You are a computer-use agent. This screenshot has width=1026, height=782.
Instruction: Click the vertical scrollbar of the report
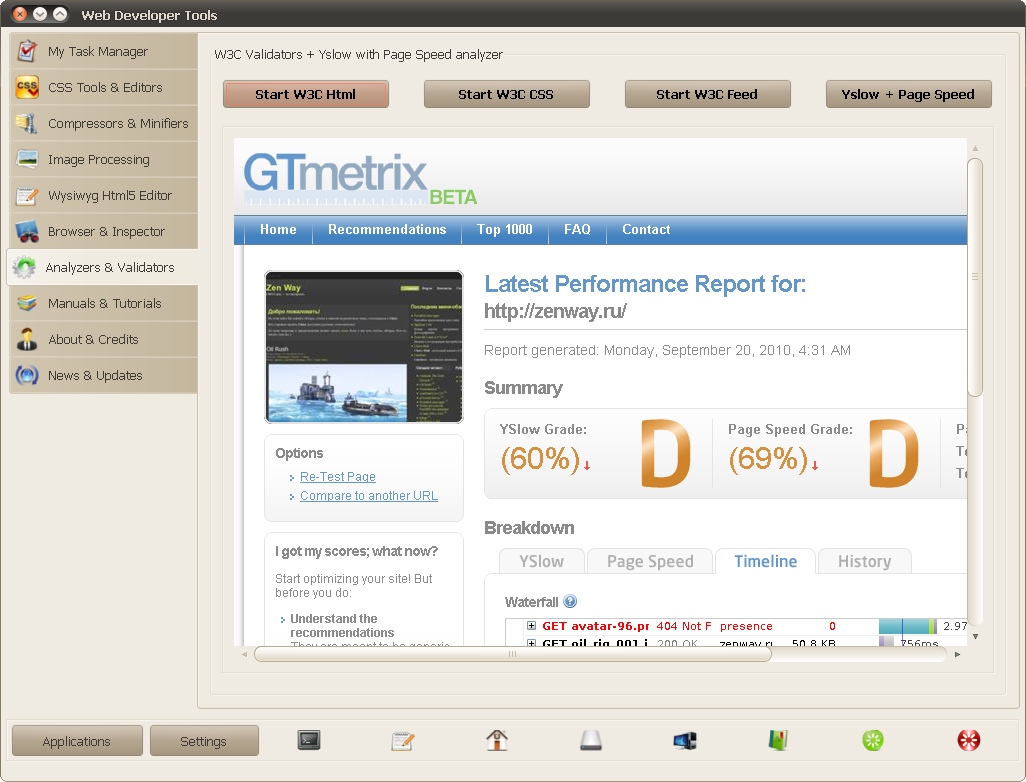(x=975, y=277)
